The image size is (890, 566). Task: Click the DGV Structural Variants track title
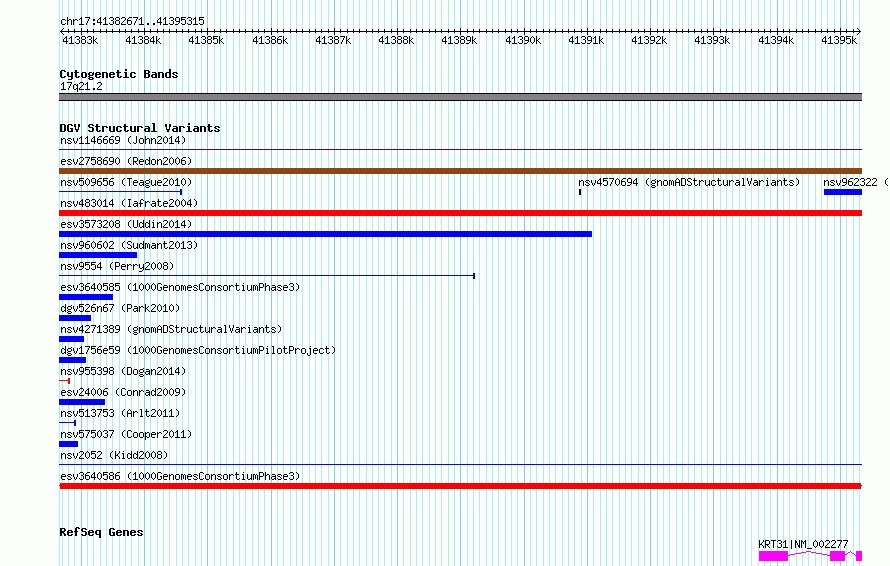pyautogui.click(x=140, y=128)
